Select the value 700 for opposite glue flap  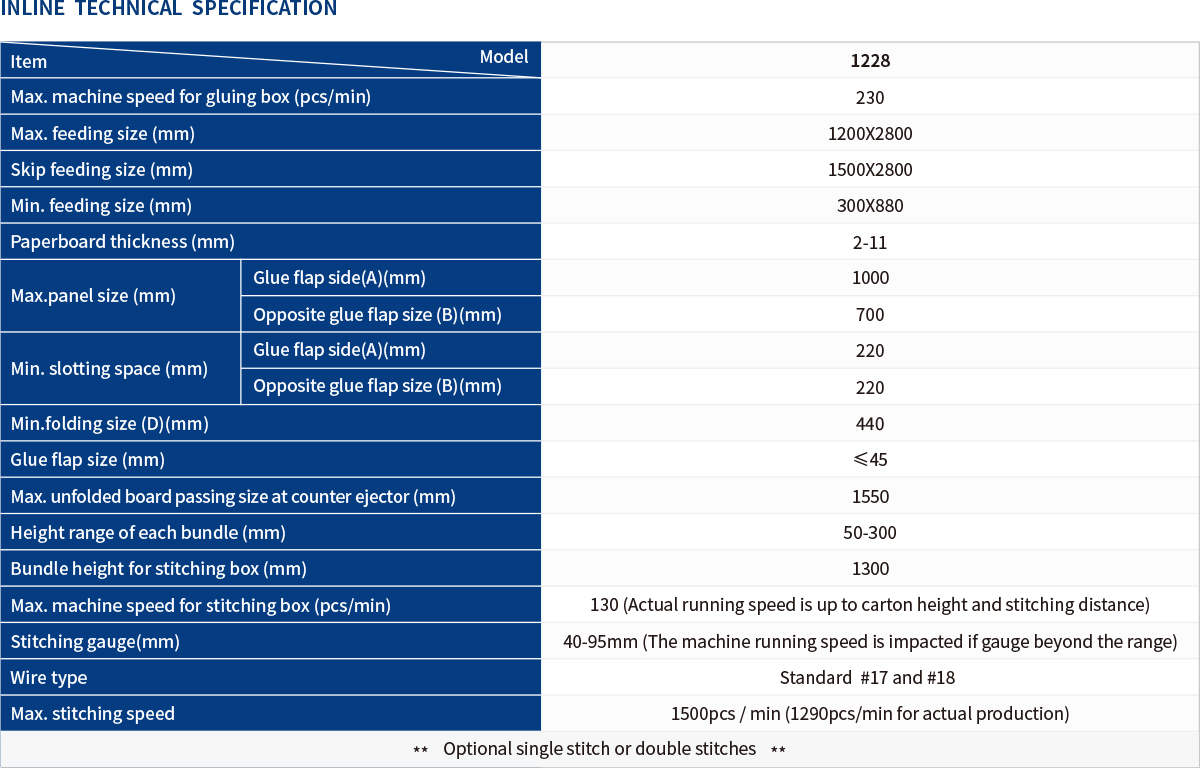[x=870, y=315]
